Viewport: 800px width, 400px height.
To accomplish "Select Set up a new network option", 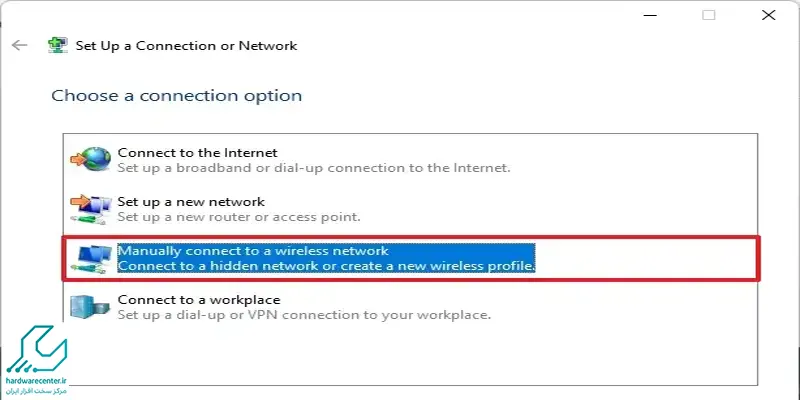I will (x=410, y=209).
